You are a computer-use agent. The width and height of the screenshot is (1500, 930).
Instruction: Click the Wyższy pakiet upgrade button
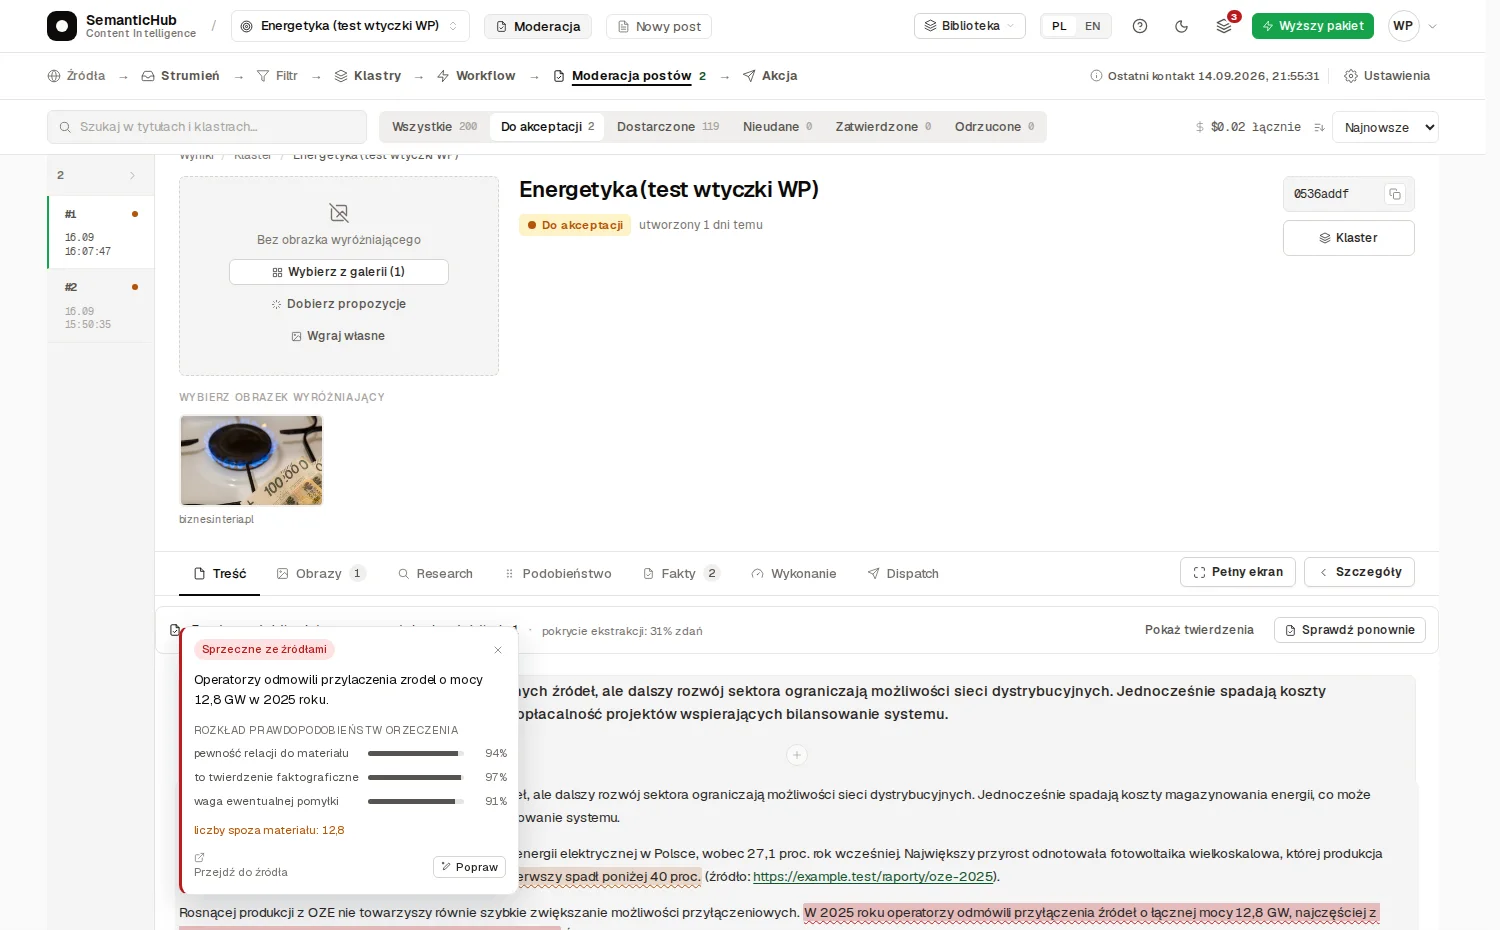[1312, 26]
